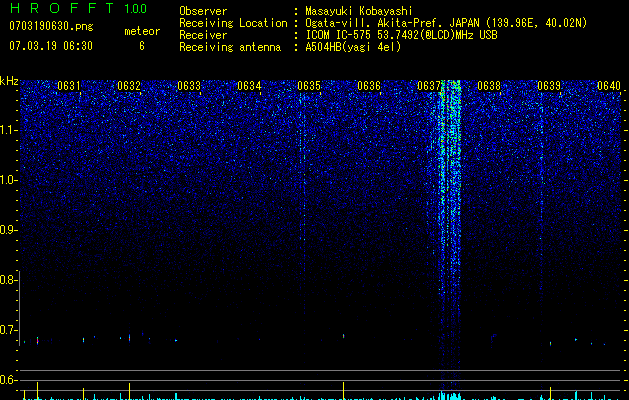Click the 0639 time marker
Viewport: 629px width, 400px height.
(x=549, y=86)
